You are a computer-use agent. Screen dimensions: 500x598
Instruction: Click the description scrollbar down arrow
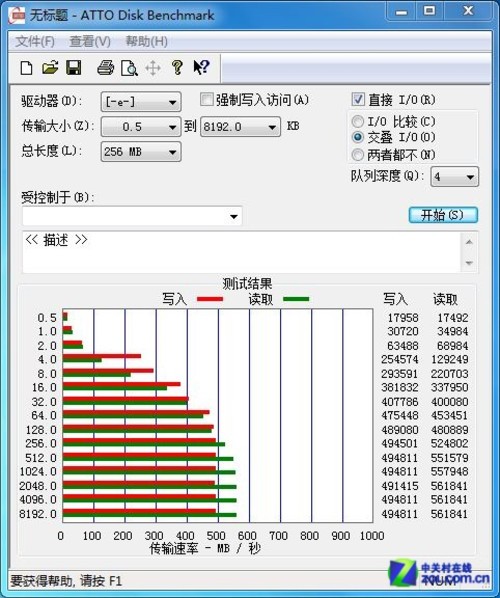coord(469,263)
